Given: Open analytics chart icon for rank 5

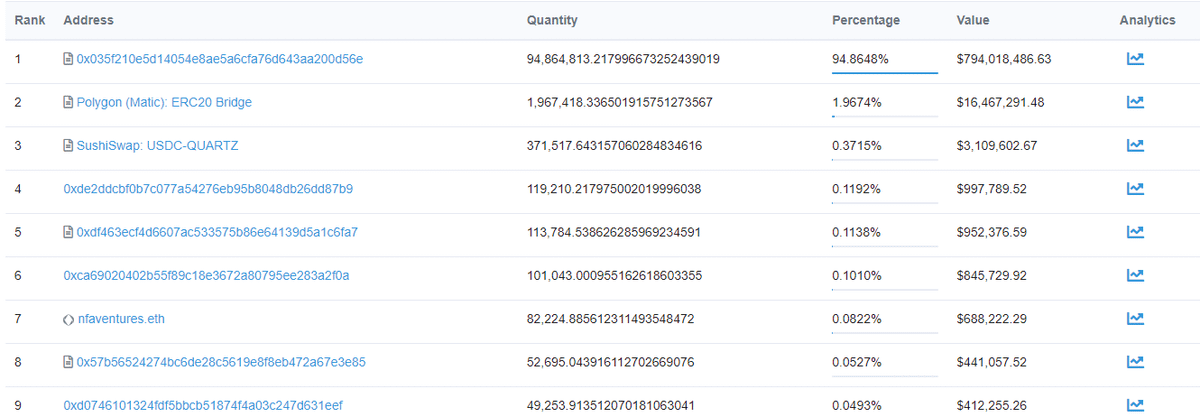Looking at the screenshot, I should coord(1134,232).
